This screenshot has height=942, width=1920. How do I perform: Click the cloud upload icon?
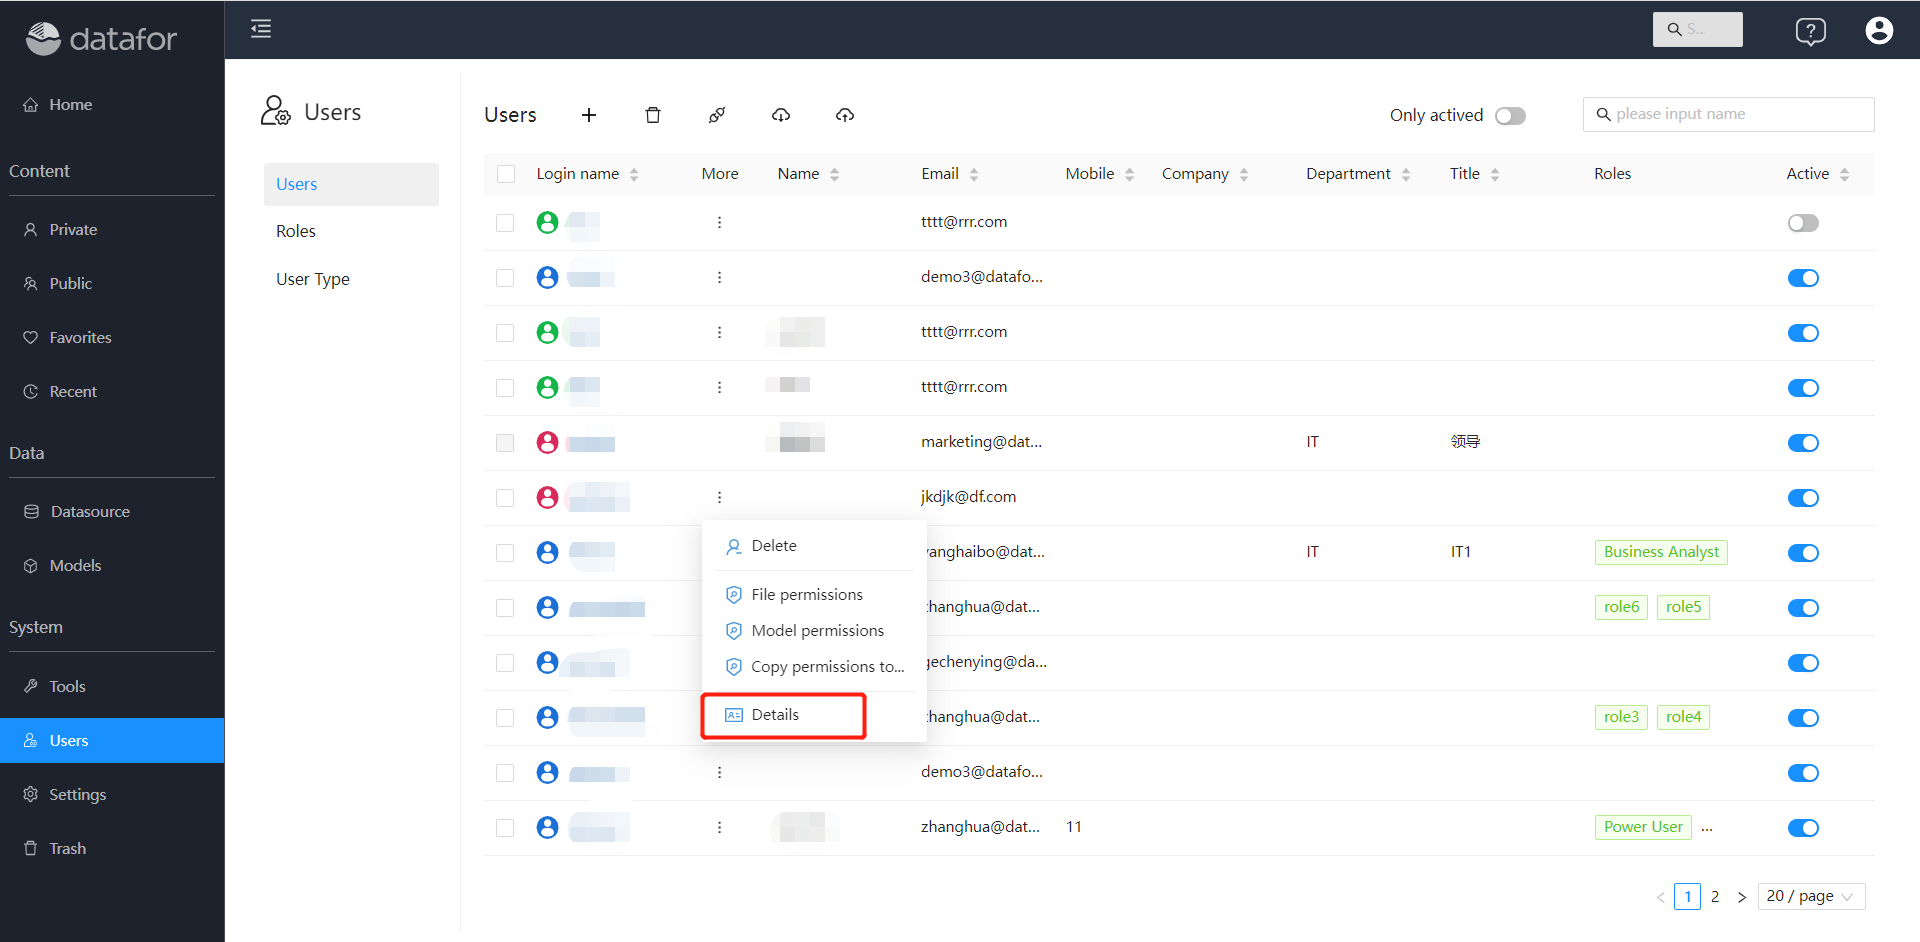pos(845,115)
